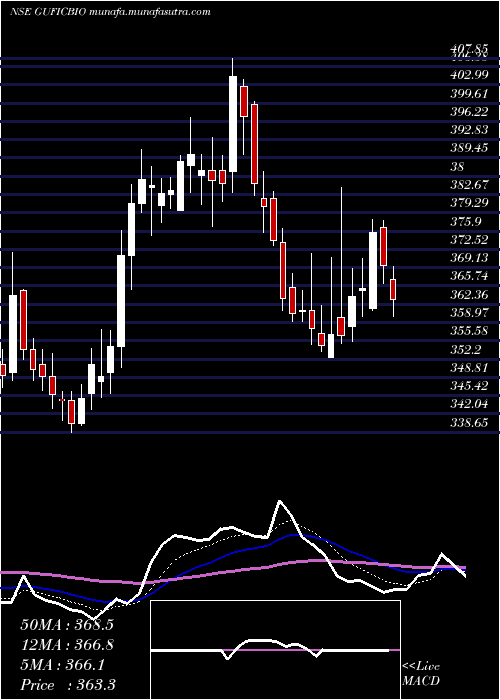
Task: Select the 338.65 price axis label
Action: (470, 423)
